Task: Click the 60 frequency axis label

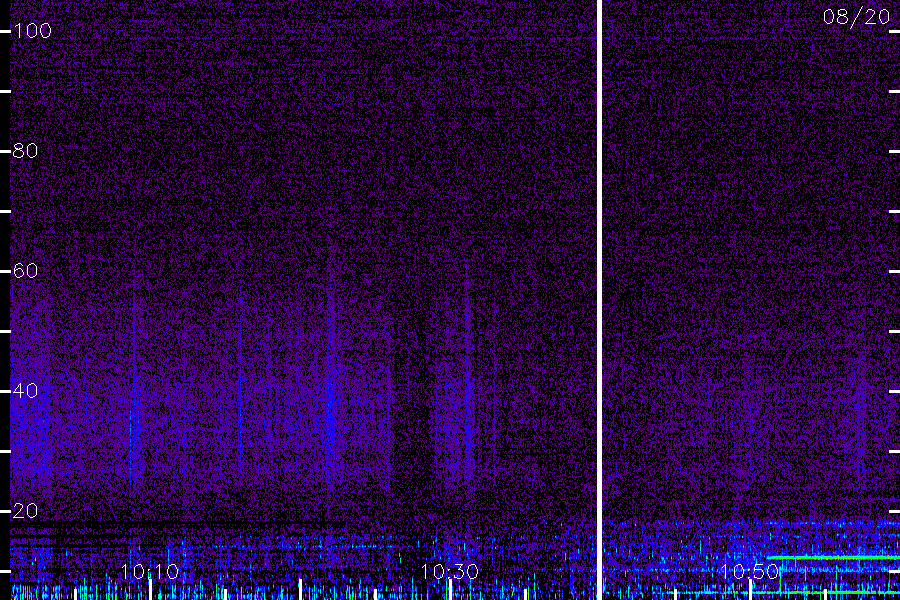Action: tap(25, 270)
